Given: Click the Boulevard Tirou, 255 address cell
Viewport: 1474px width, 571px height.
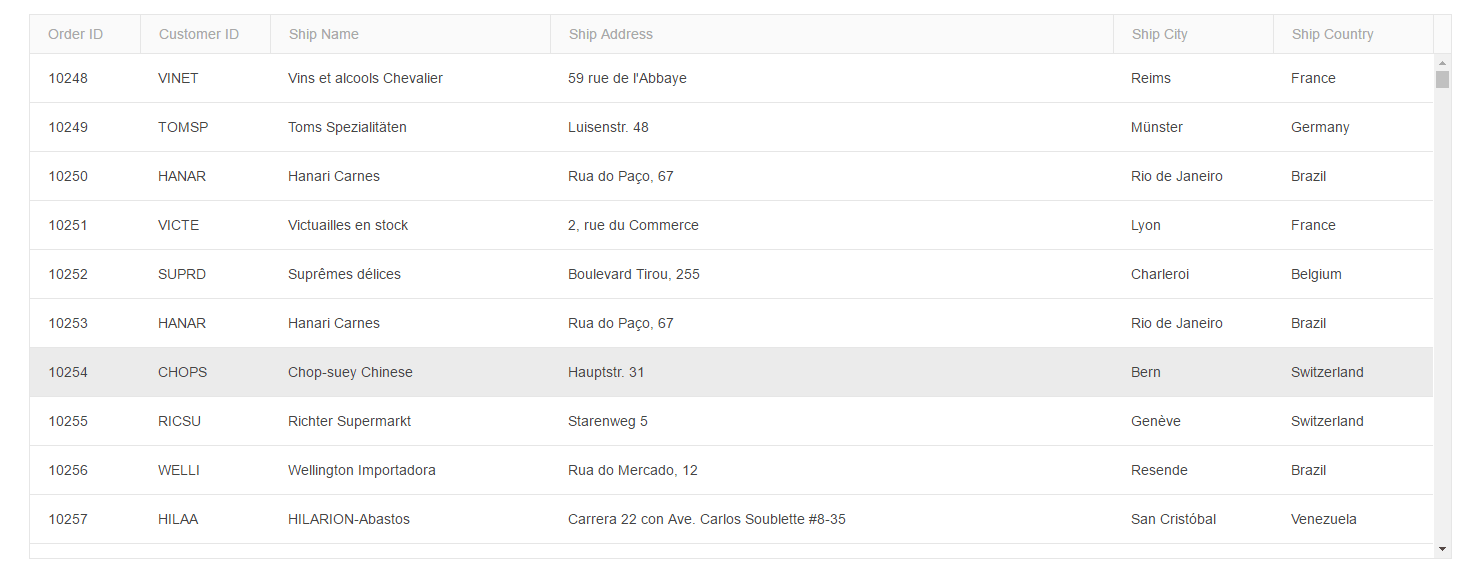Looking at the screenshot, I should point(831,274).
